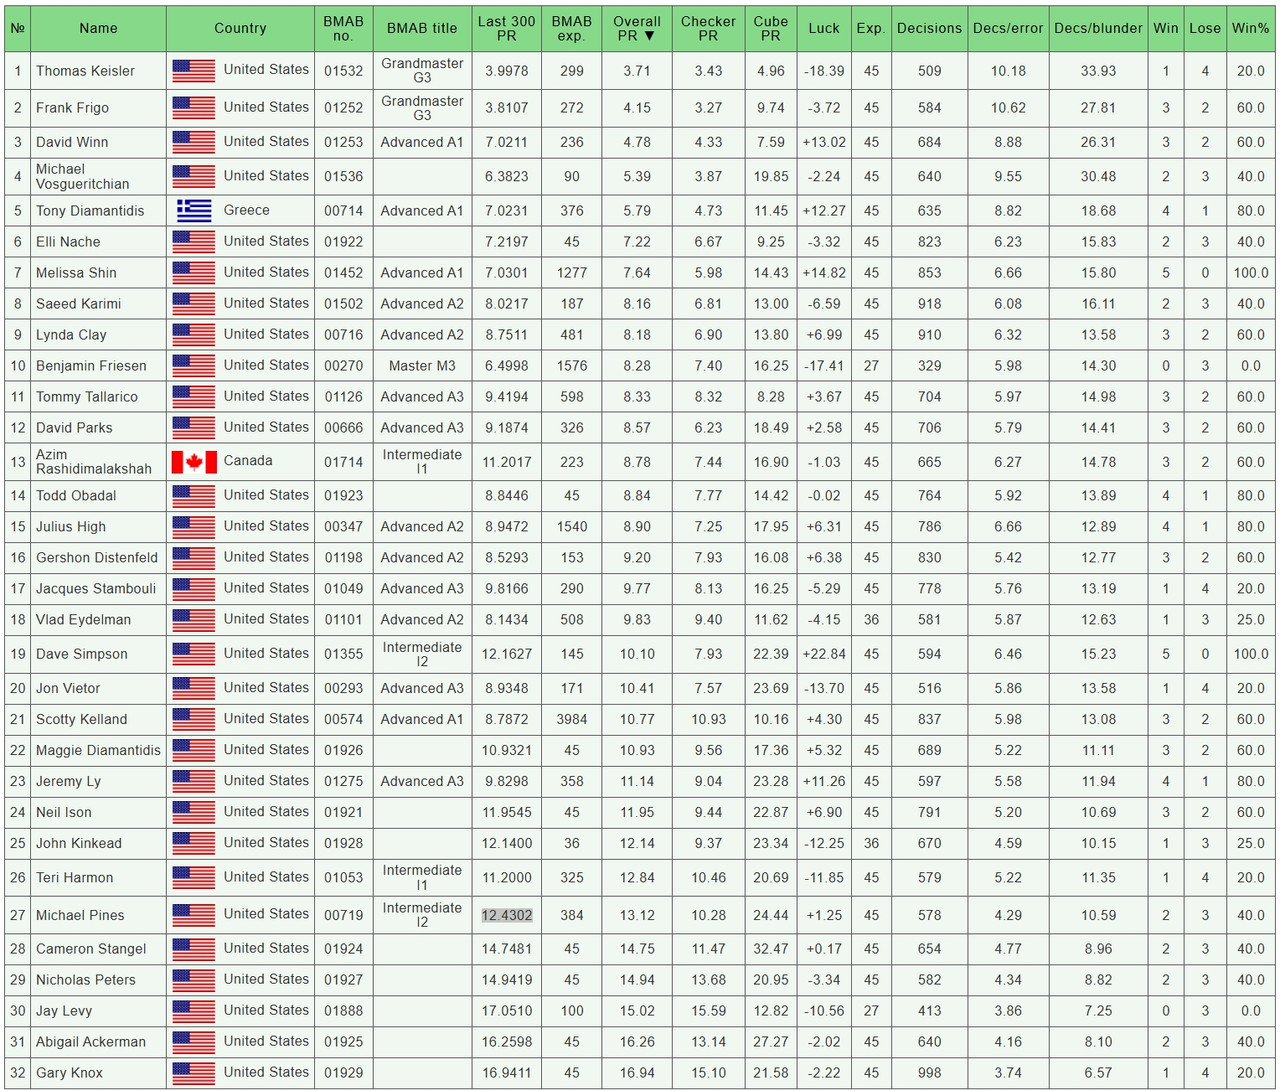Screen dimensions: 1280x1092
Task: Click Canada country text
Action: [x=248, y=461]
